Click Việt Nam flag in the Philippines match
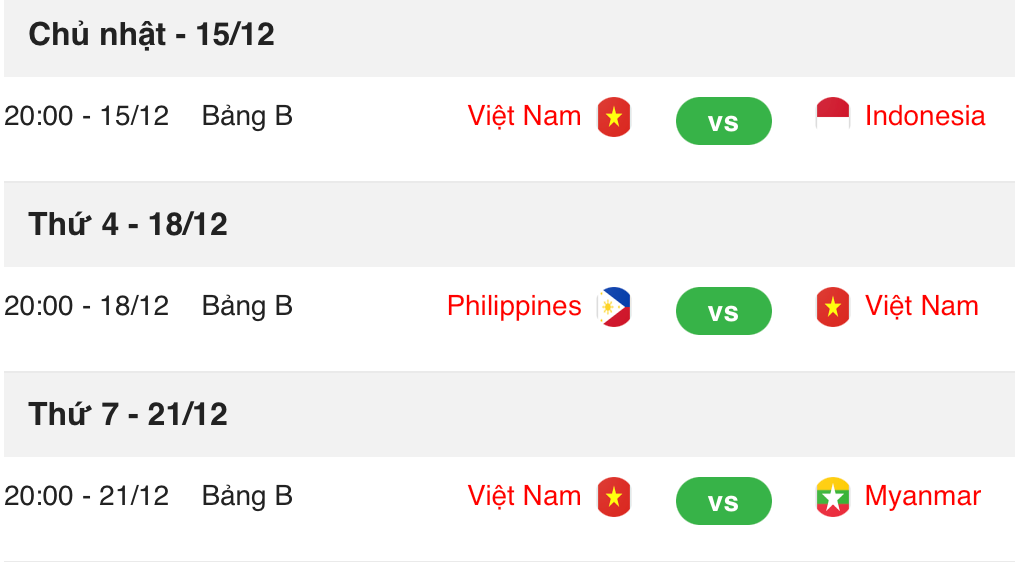 [832, 306]
